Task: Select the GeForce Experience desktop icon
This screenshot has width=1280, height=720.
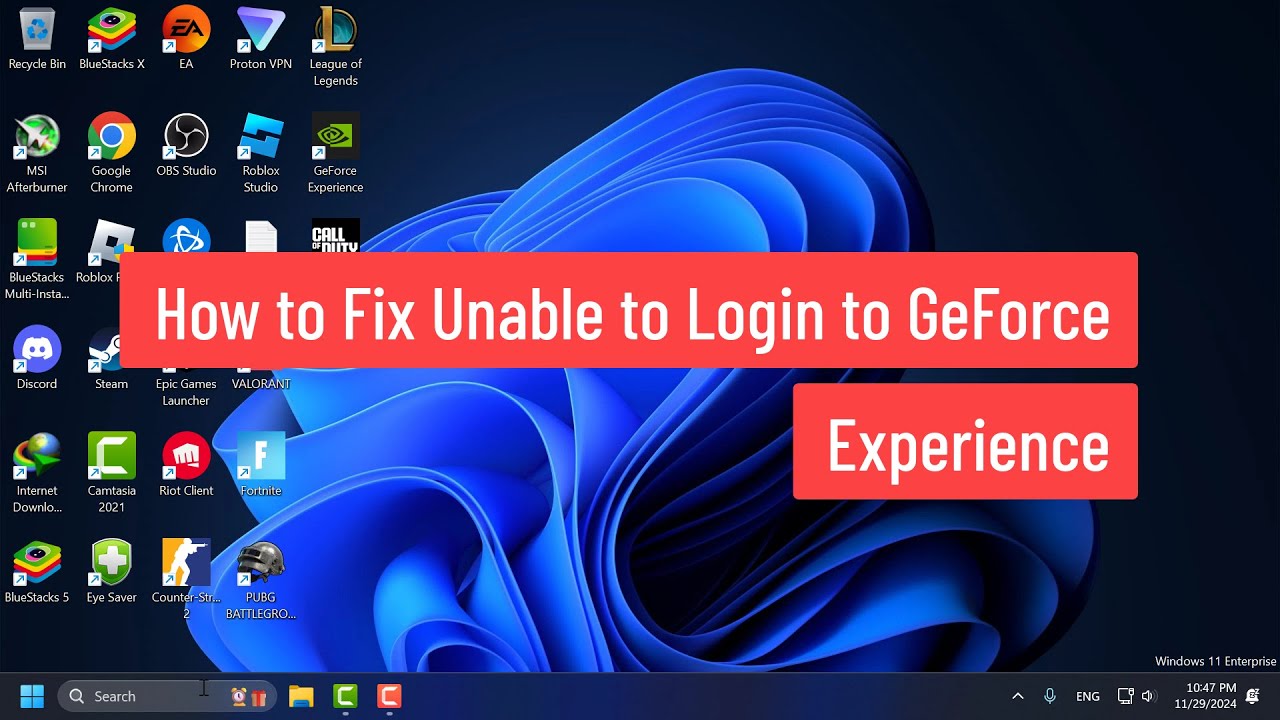Action: 335,153
